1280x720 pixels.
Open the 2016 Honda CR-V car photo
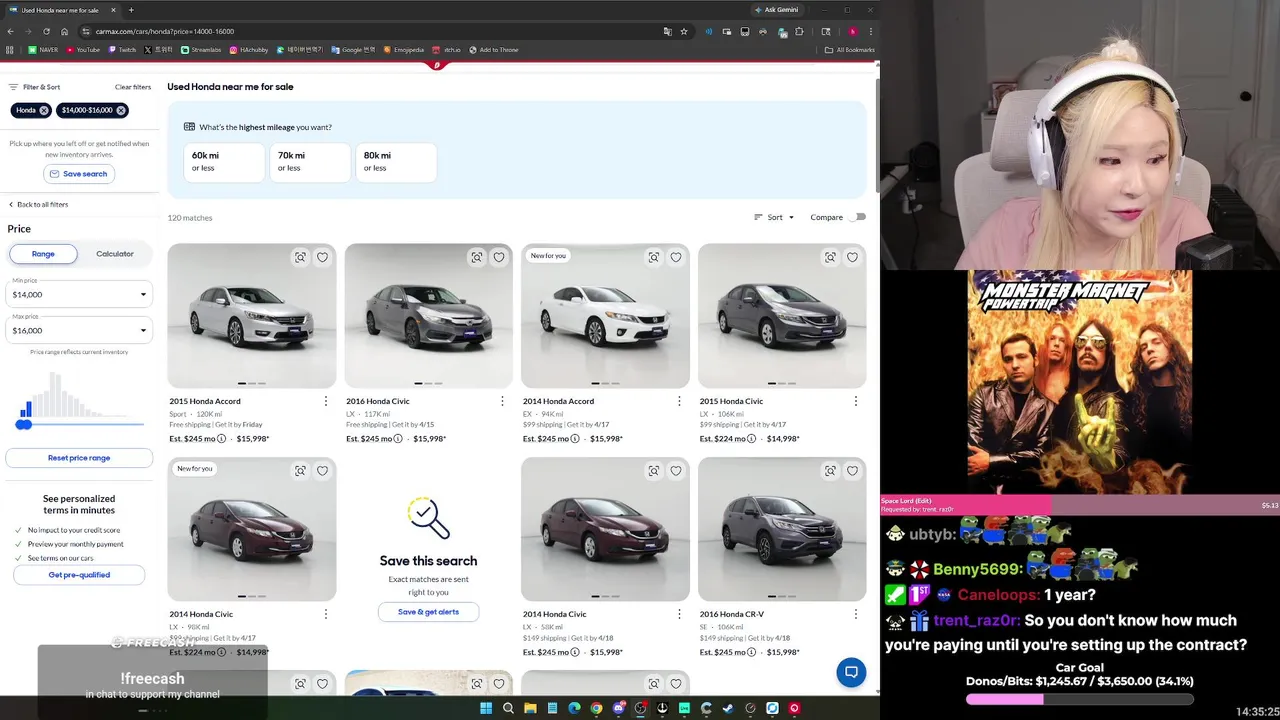pyautogui.click(x=782, y=529)
